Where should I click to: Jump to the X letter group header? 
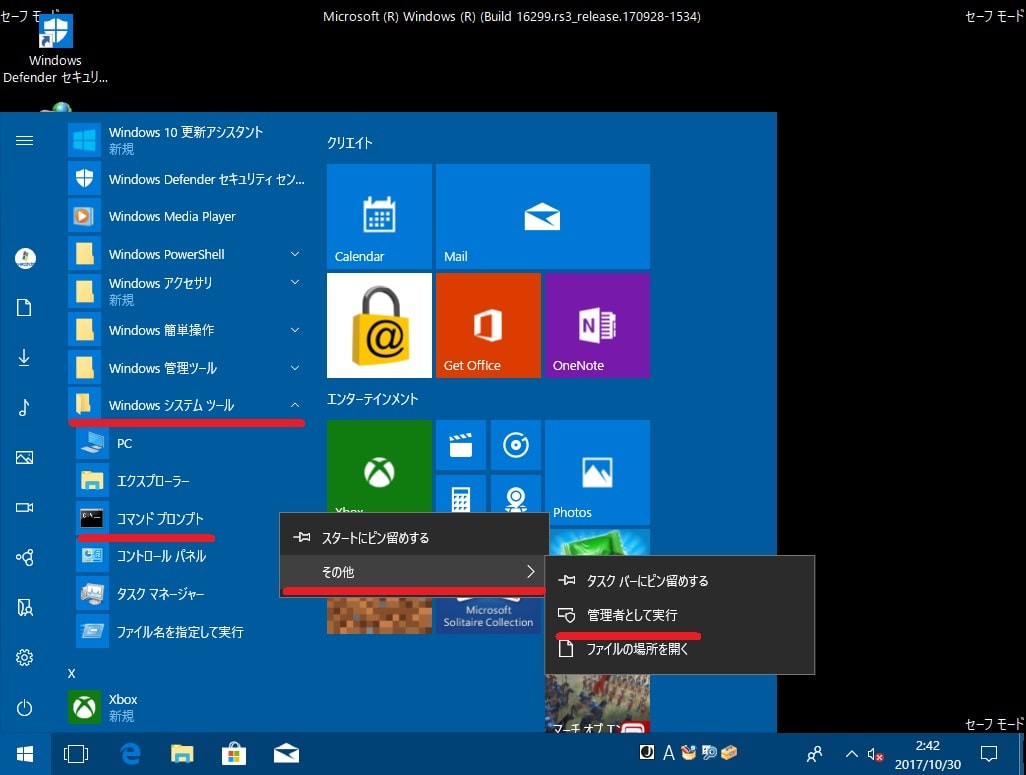(71, 673)
